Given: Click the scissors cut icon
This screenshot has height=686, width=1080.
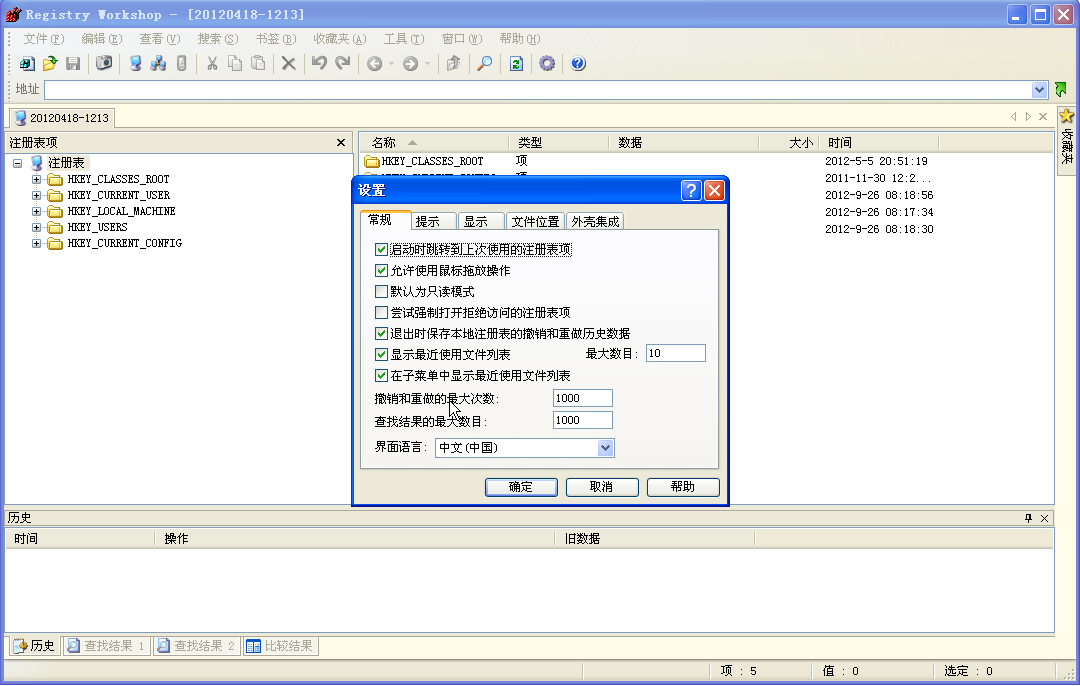Looking at the screenshot, I should [x=212, y=64].
